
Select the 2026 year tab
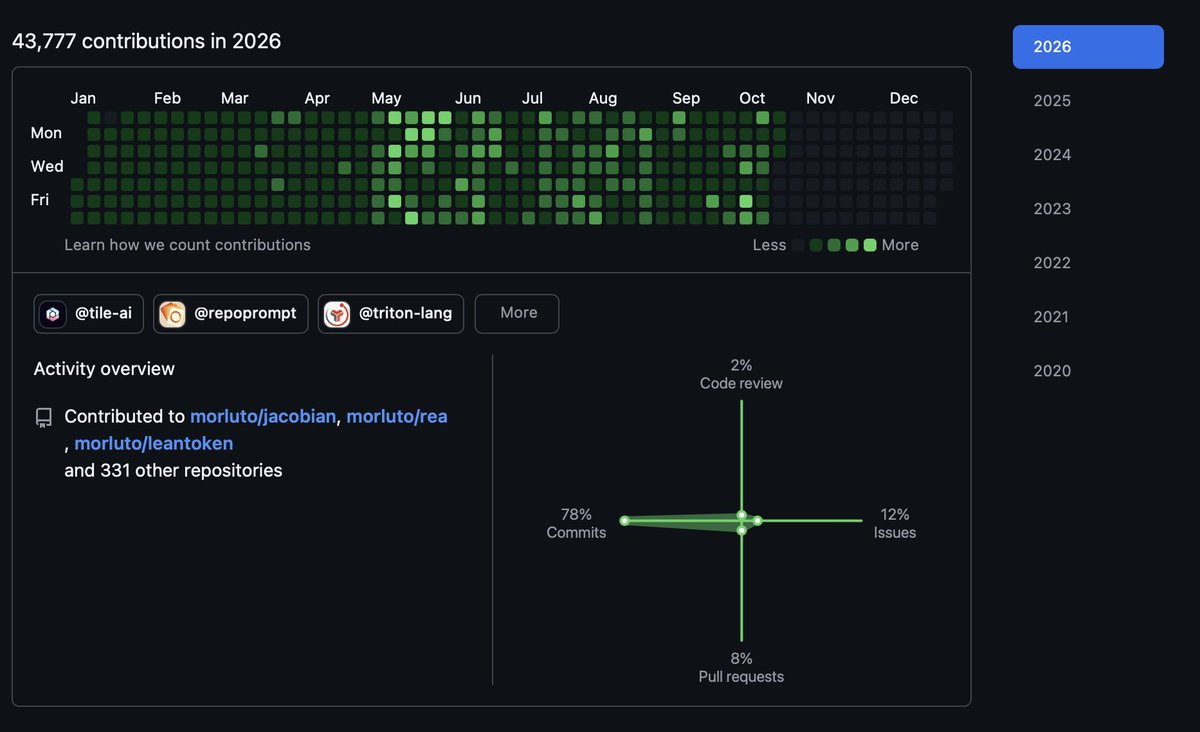click(x=1088, y=47)
